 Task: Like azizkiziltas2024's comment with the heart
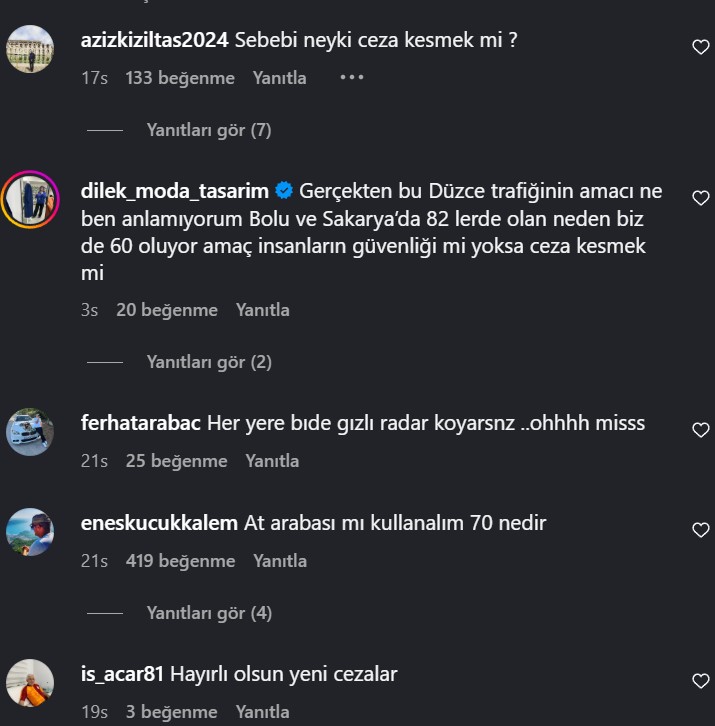point(701,46)
